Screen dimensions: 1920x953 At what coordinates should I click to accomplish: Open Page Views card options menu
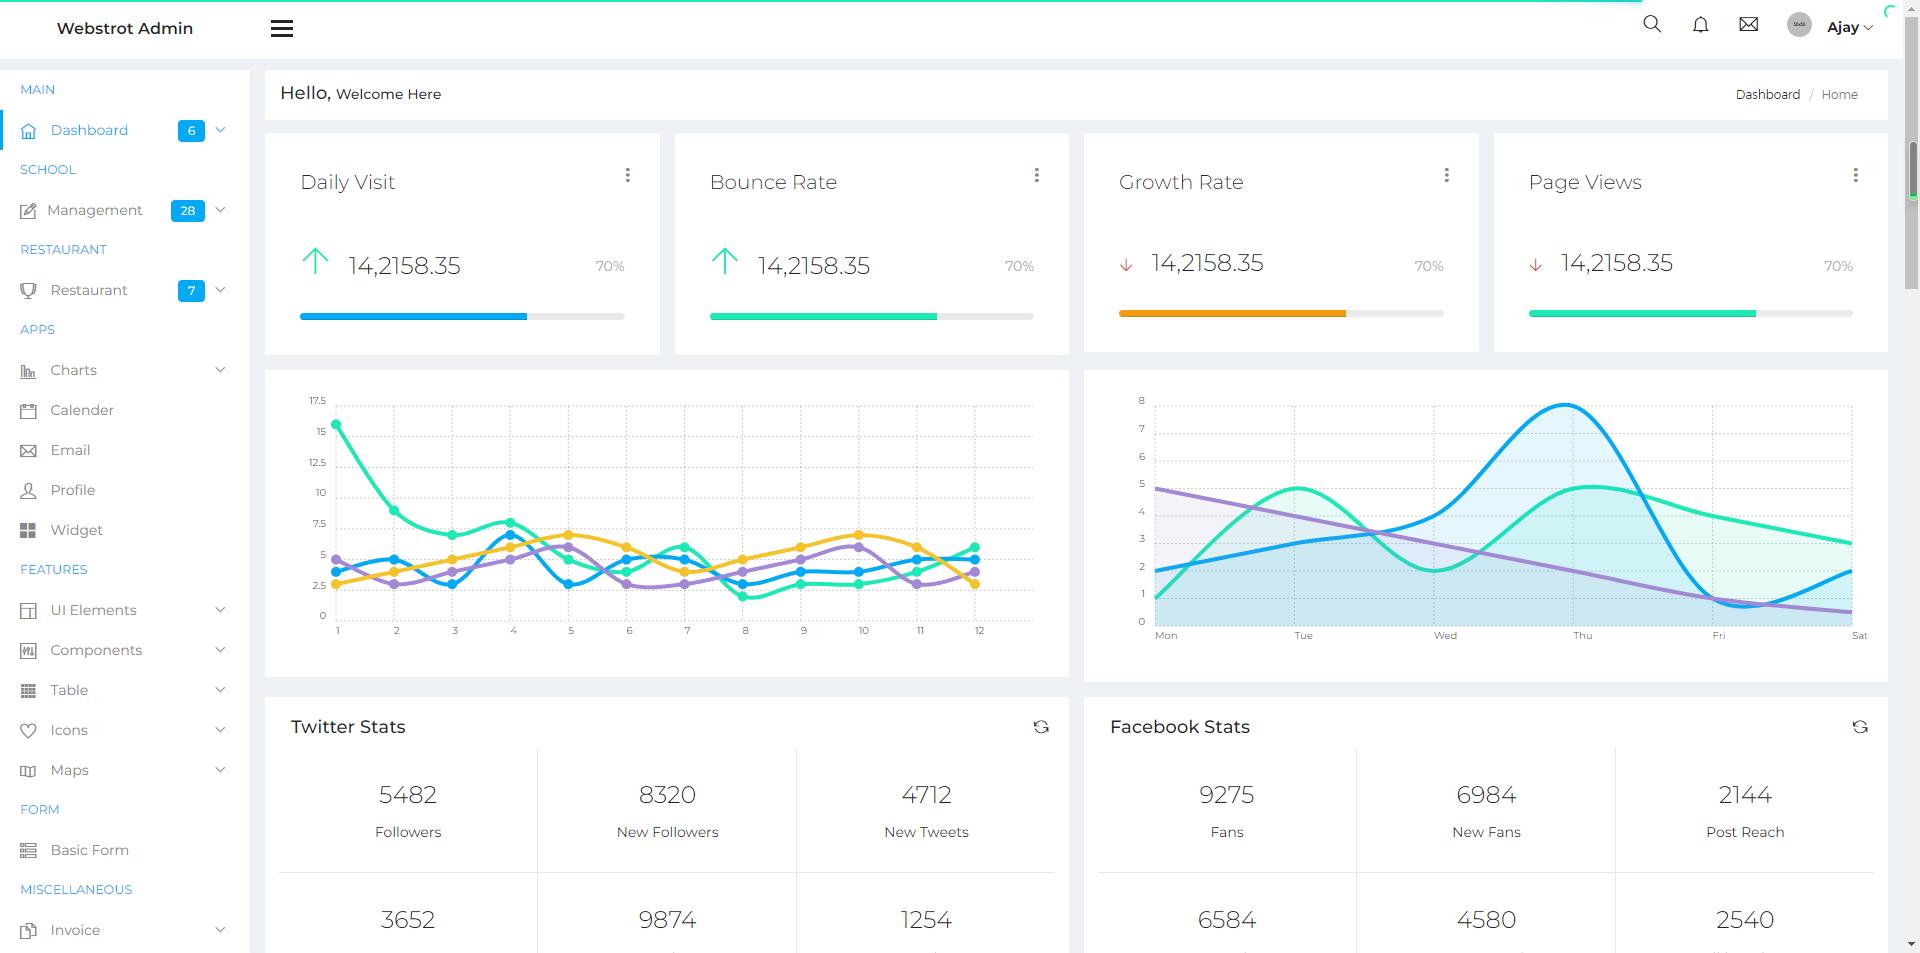click(1855, 175)
